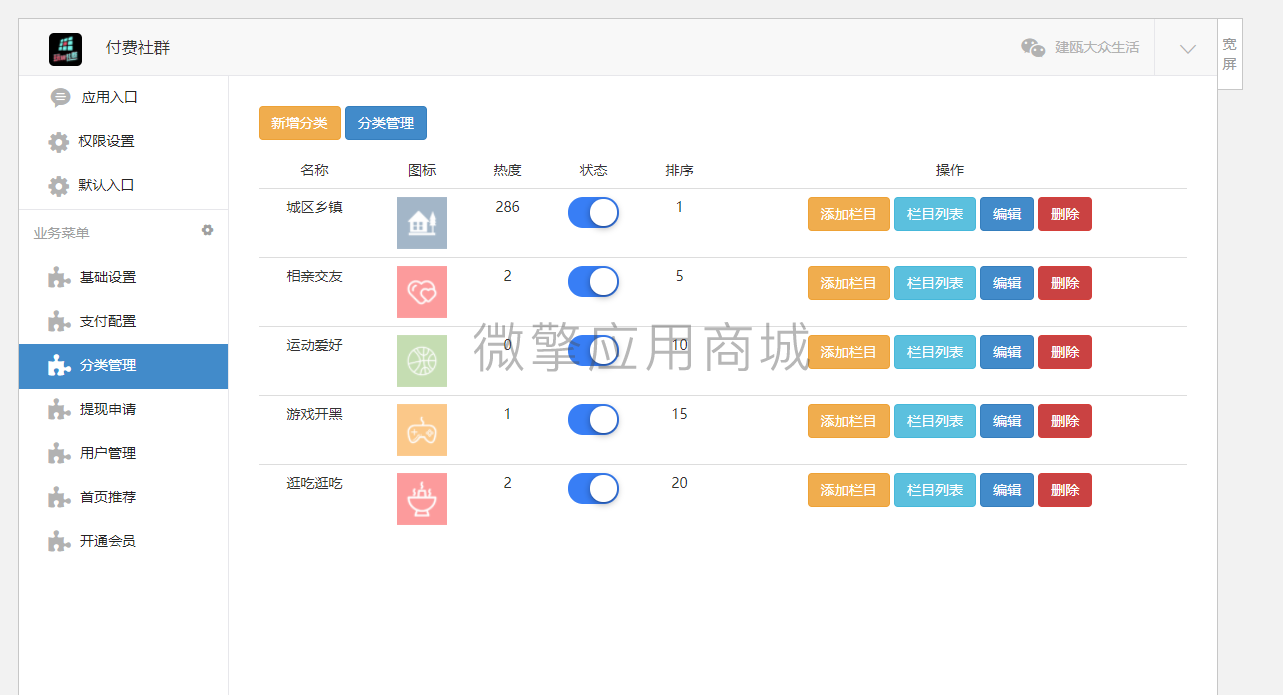The height and width of the screenshot is (695, 1283).
Task: Click the WeChat icon beside 建瓯大众生活
Action: tap(1033, 48)
